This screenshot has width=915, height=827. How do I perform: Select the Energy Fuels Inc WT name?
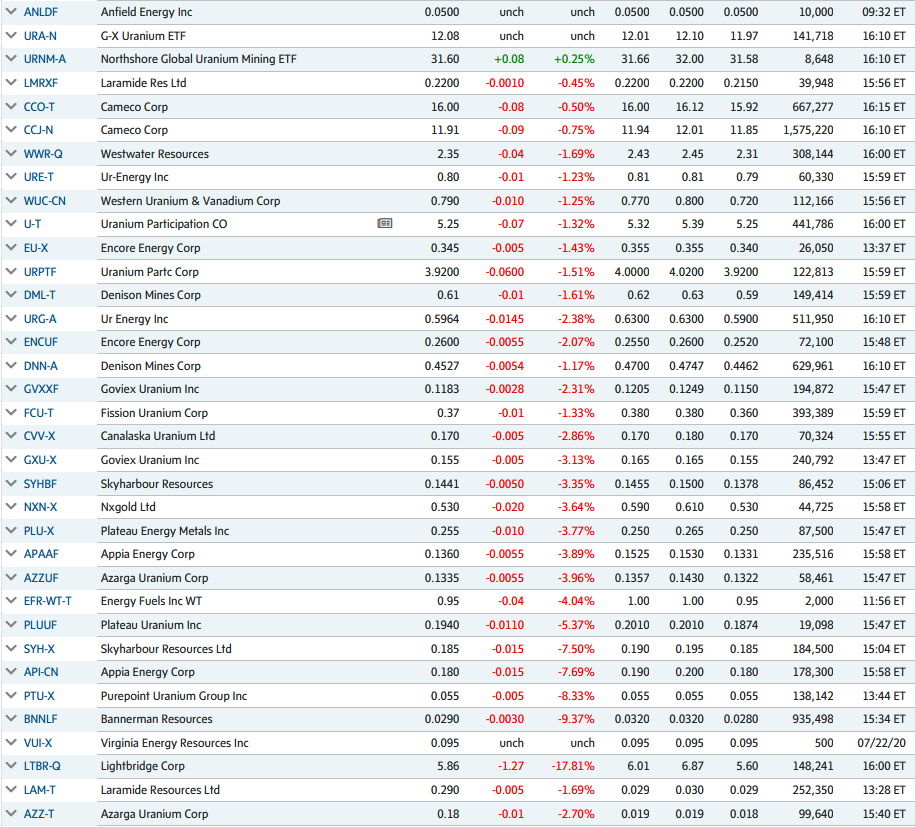click(x=152, y=601)
